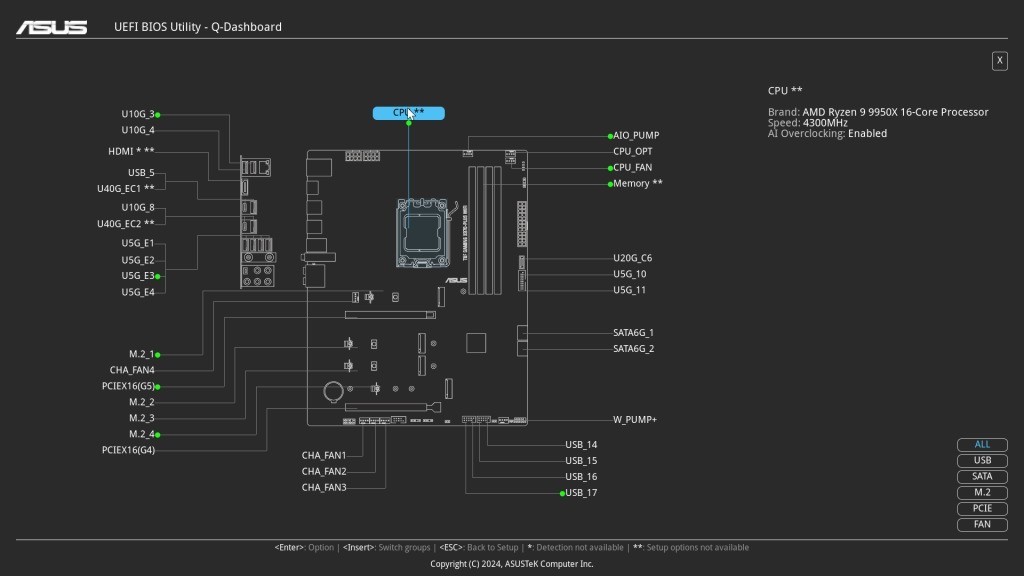Click the USB_17 header label
This screenshot has height=576, width=1024.
[581, 493]
